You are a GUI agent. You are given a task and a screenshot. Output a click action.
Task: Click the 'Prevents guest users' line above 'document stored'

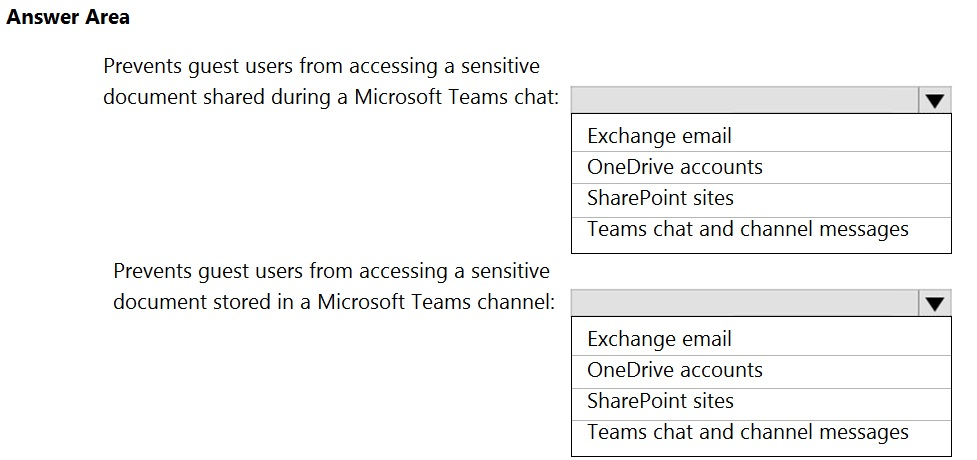[331, 271]
